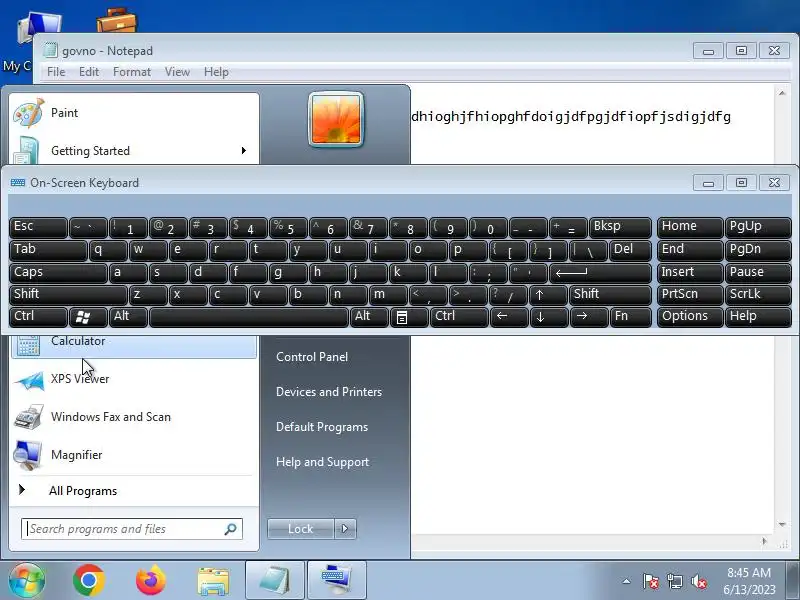Click Show desktop strip at taskbar end
This screenshot has width=800, height=600.
tap(792, 581)
